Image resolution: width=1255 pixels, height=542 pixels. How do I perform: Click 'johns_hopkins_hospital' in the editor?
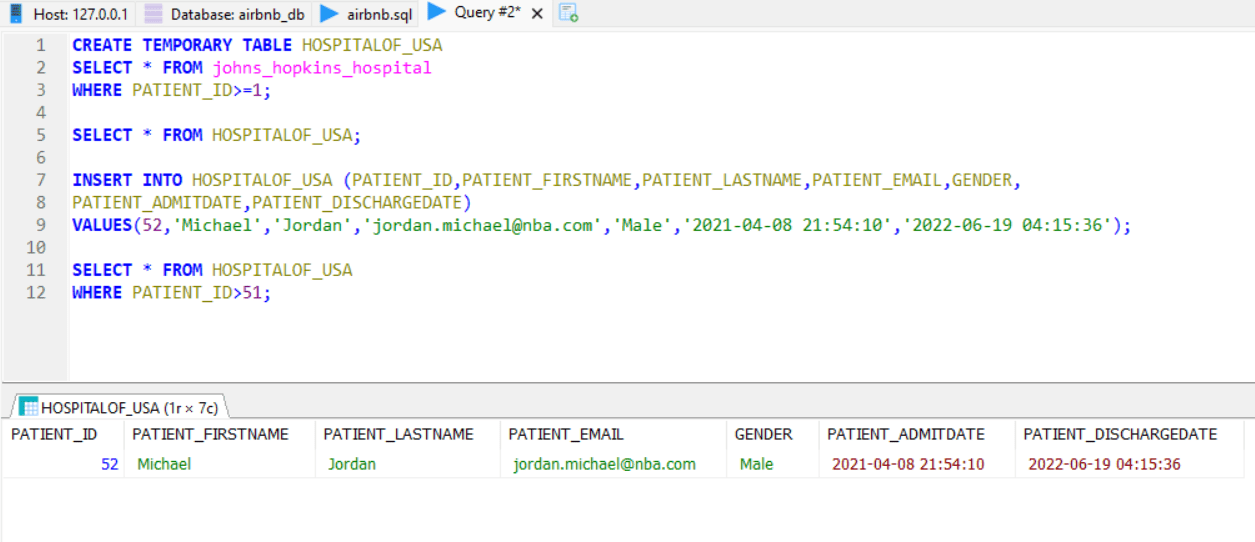(322, 68)
